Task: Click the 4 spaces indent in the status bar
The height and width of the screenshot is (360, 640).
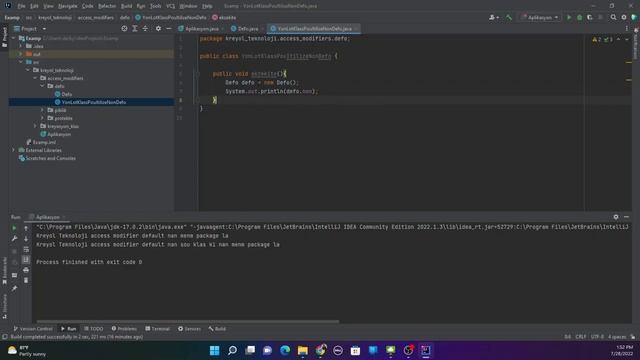Action: (617, 337)
